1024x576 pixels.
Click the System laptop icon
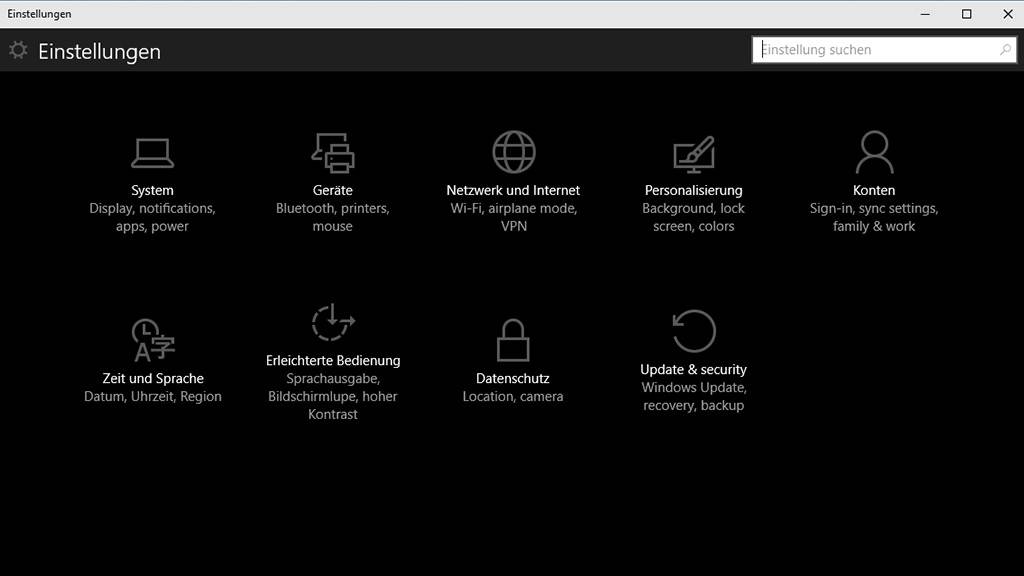[152, 152]
